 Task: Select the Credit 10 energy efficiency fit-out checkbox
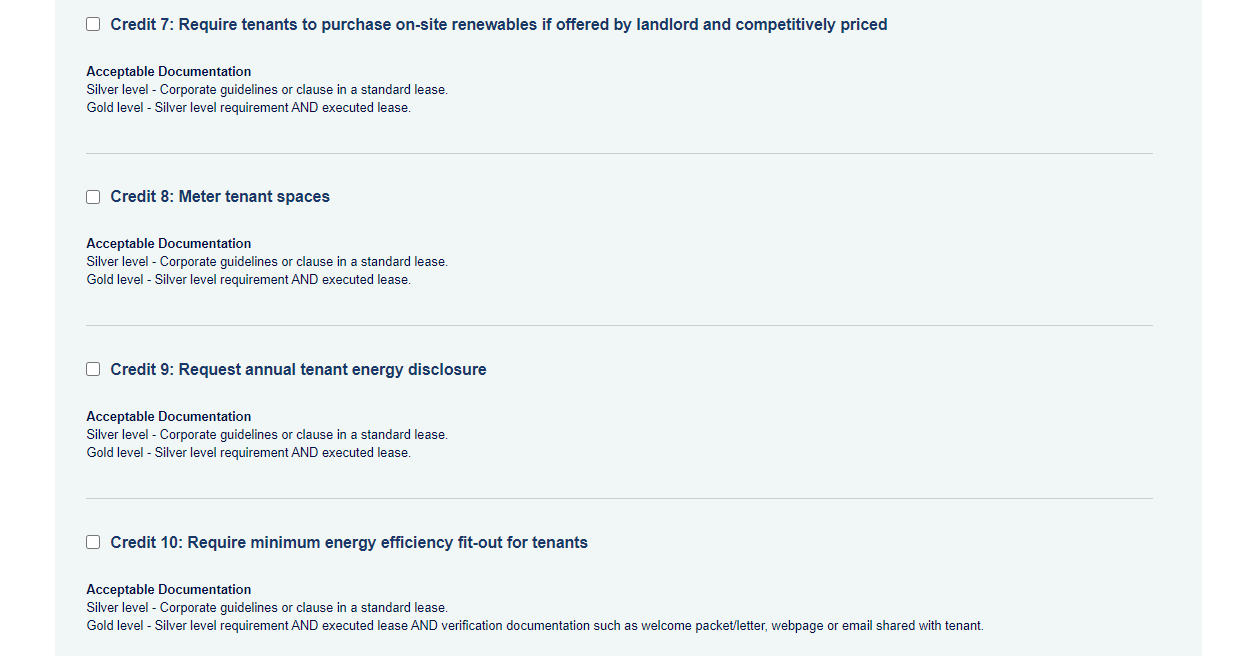93,542
